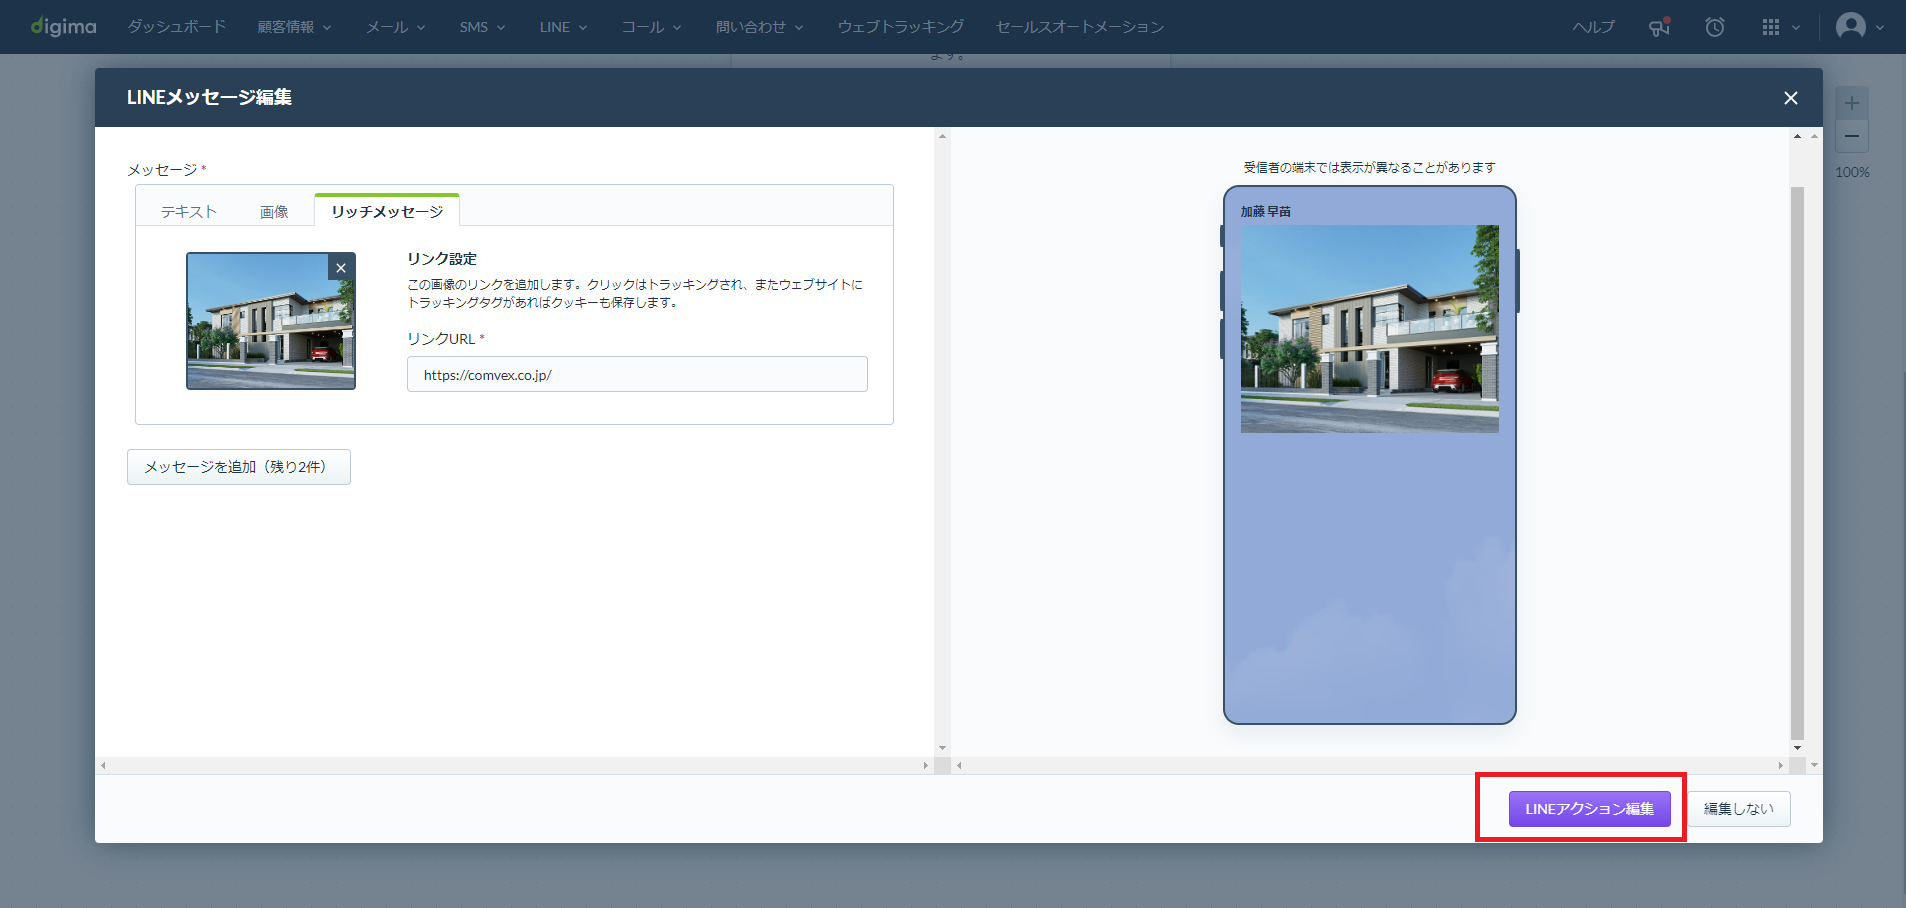
Task: Click the 編集しない button
Action: [x=1739, y=809]
